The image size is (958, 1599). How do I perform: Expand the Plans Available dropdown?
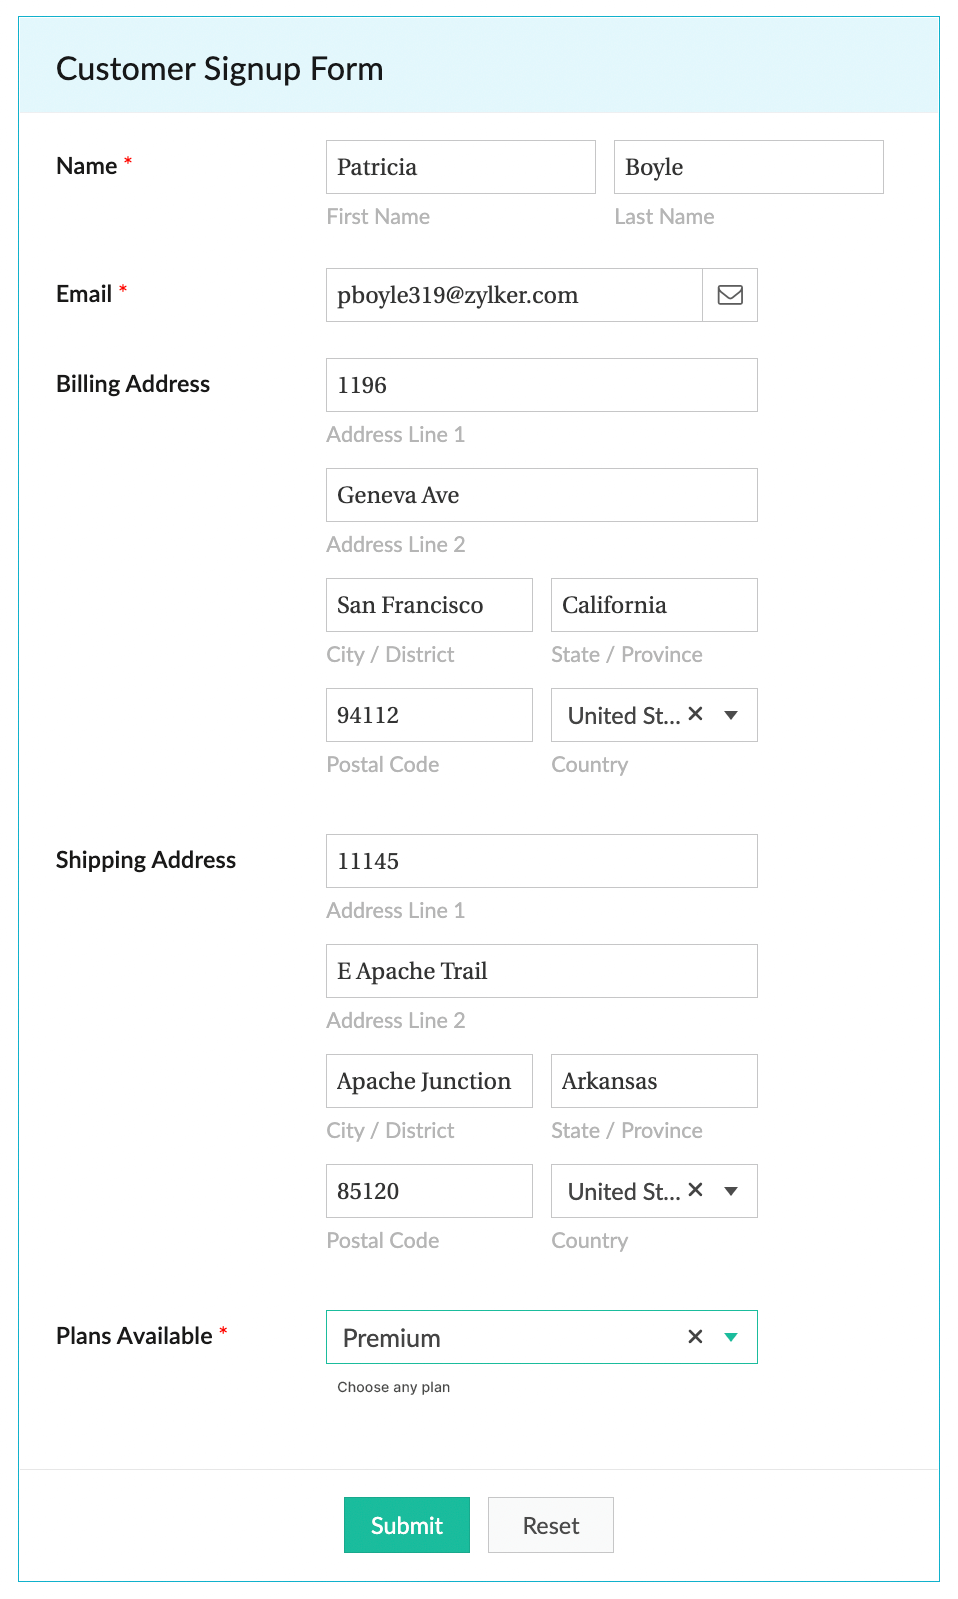(731, 1337)
